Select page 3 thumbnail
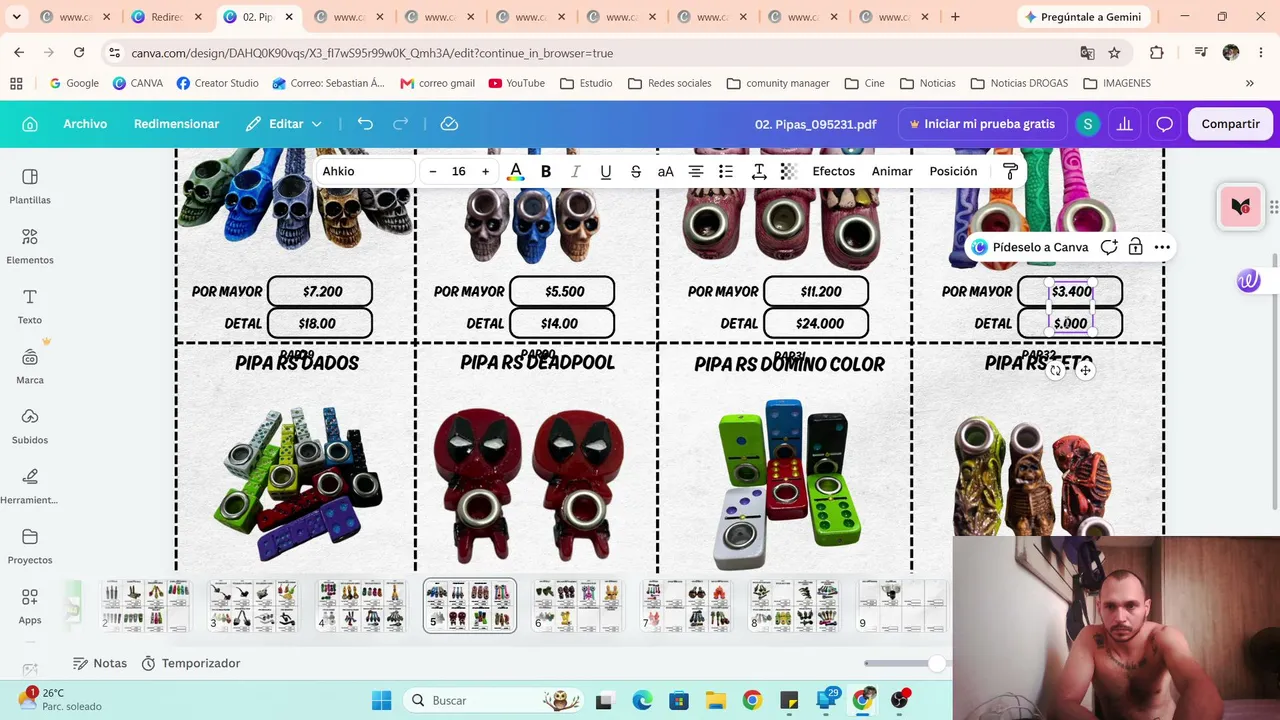The image size is (1280, 720). tap(252, 606)
